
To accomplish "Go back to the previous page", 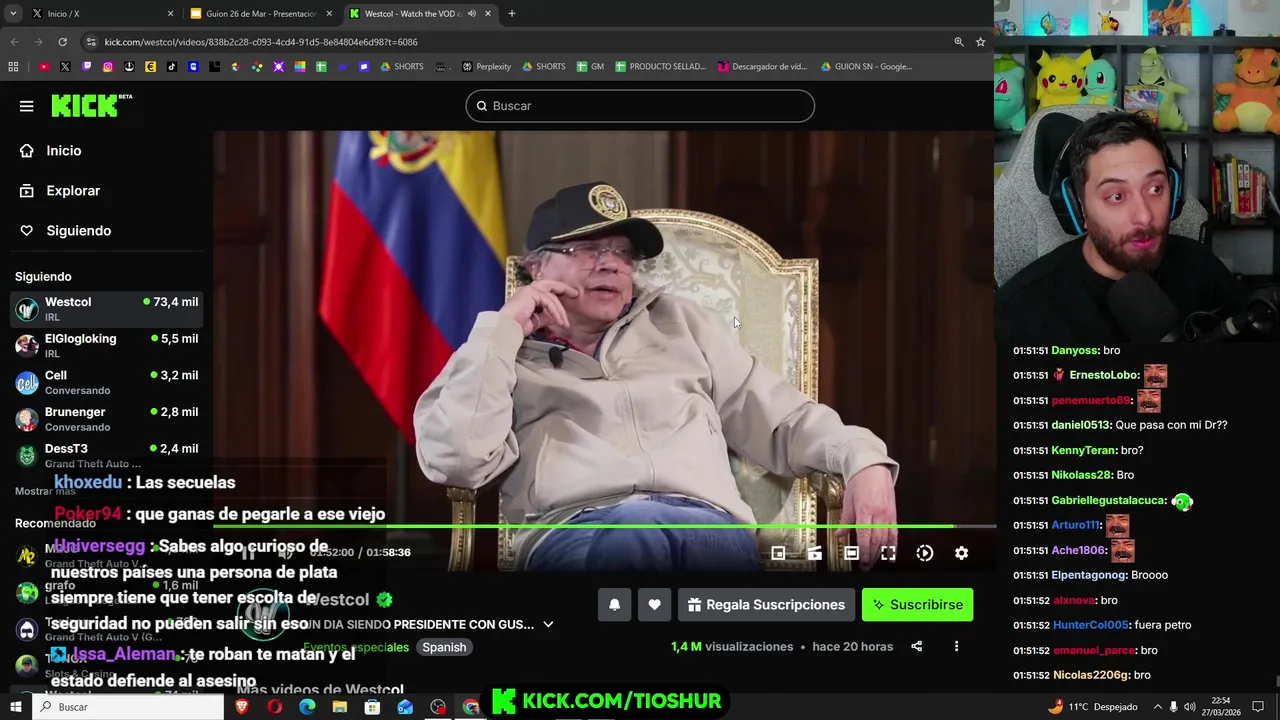I will point(14,42).
